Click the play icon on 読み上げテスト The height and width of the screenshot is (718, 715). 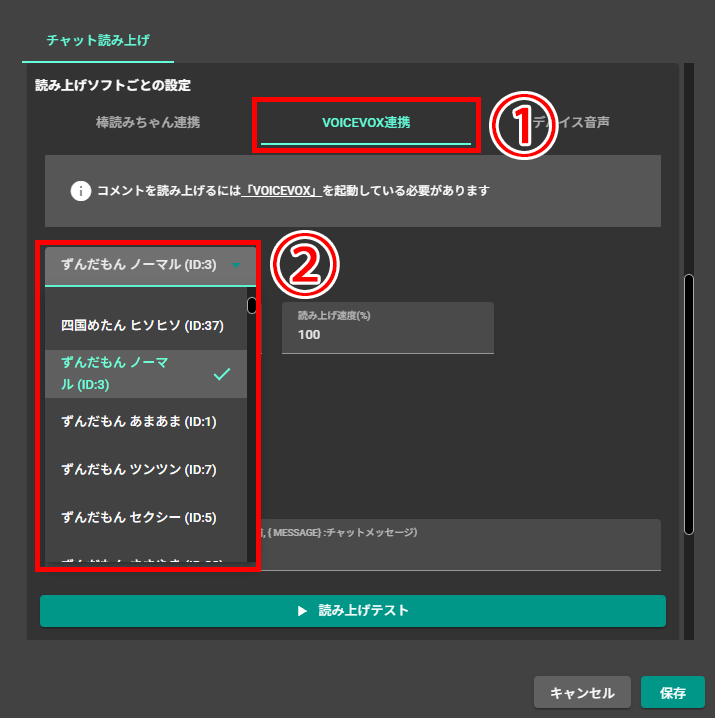[302, 611]
